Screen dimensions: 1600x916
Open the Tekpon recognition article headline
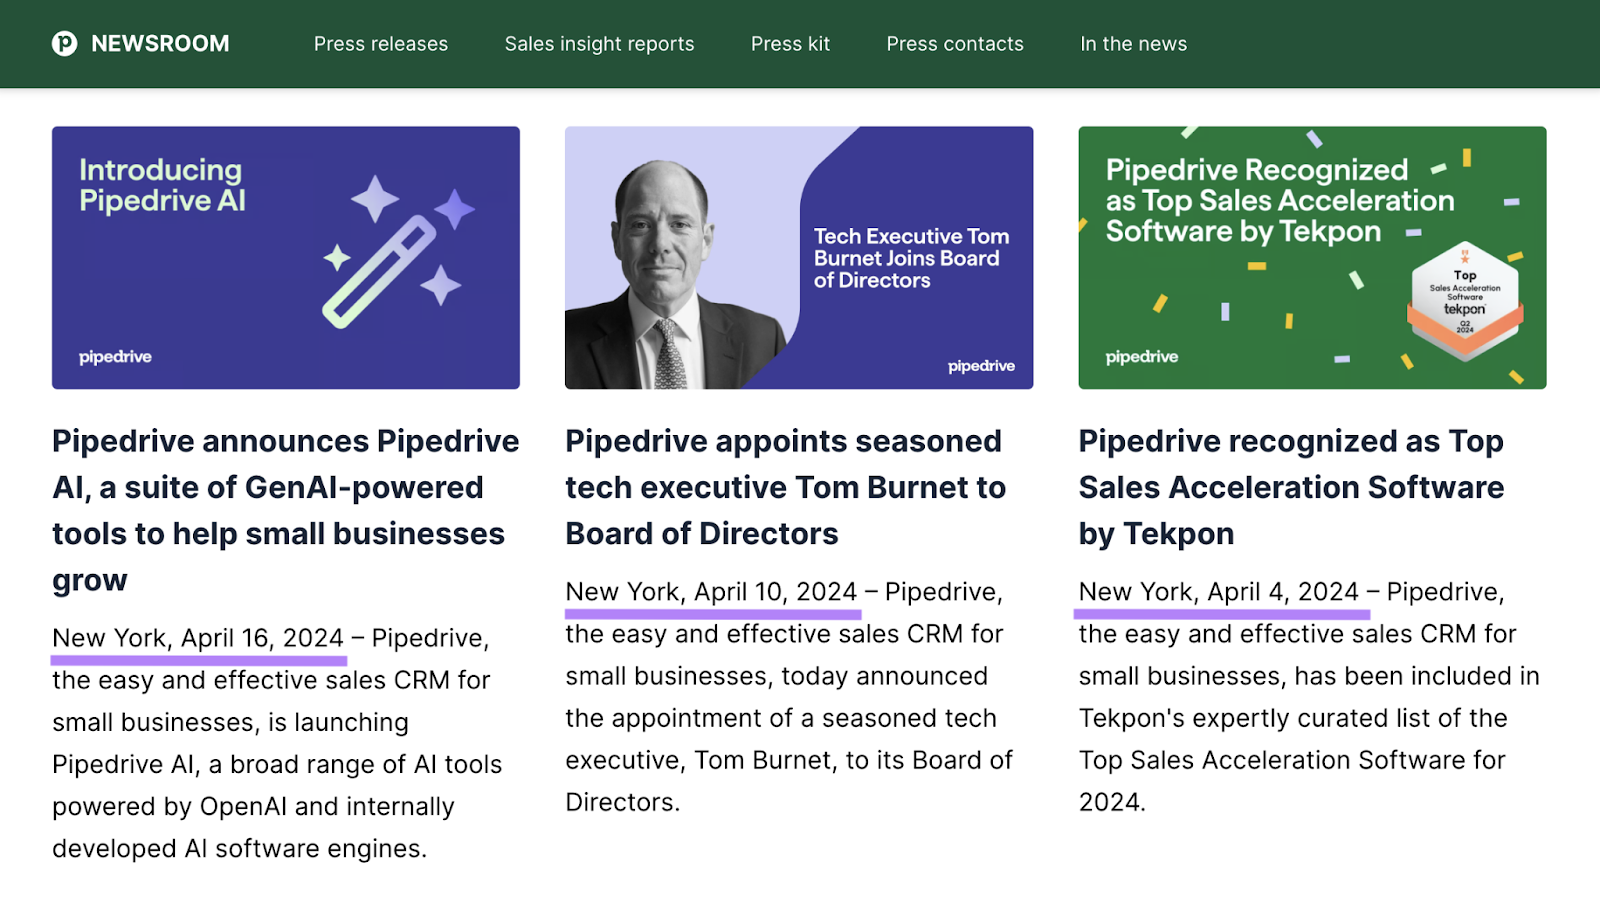click(1292, 487)
